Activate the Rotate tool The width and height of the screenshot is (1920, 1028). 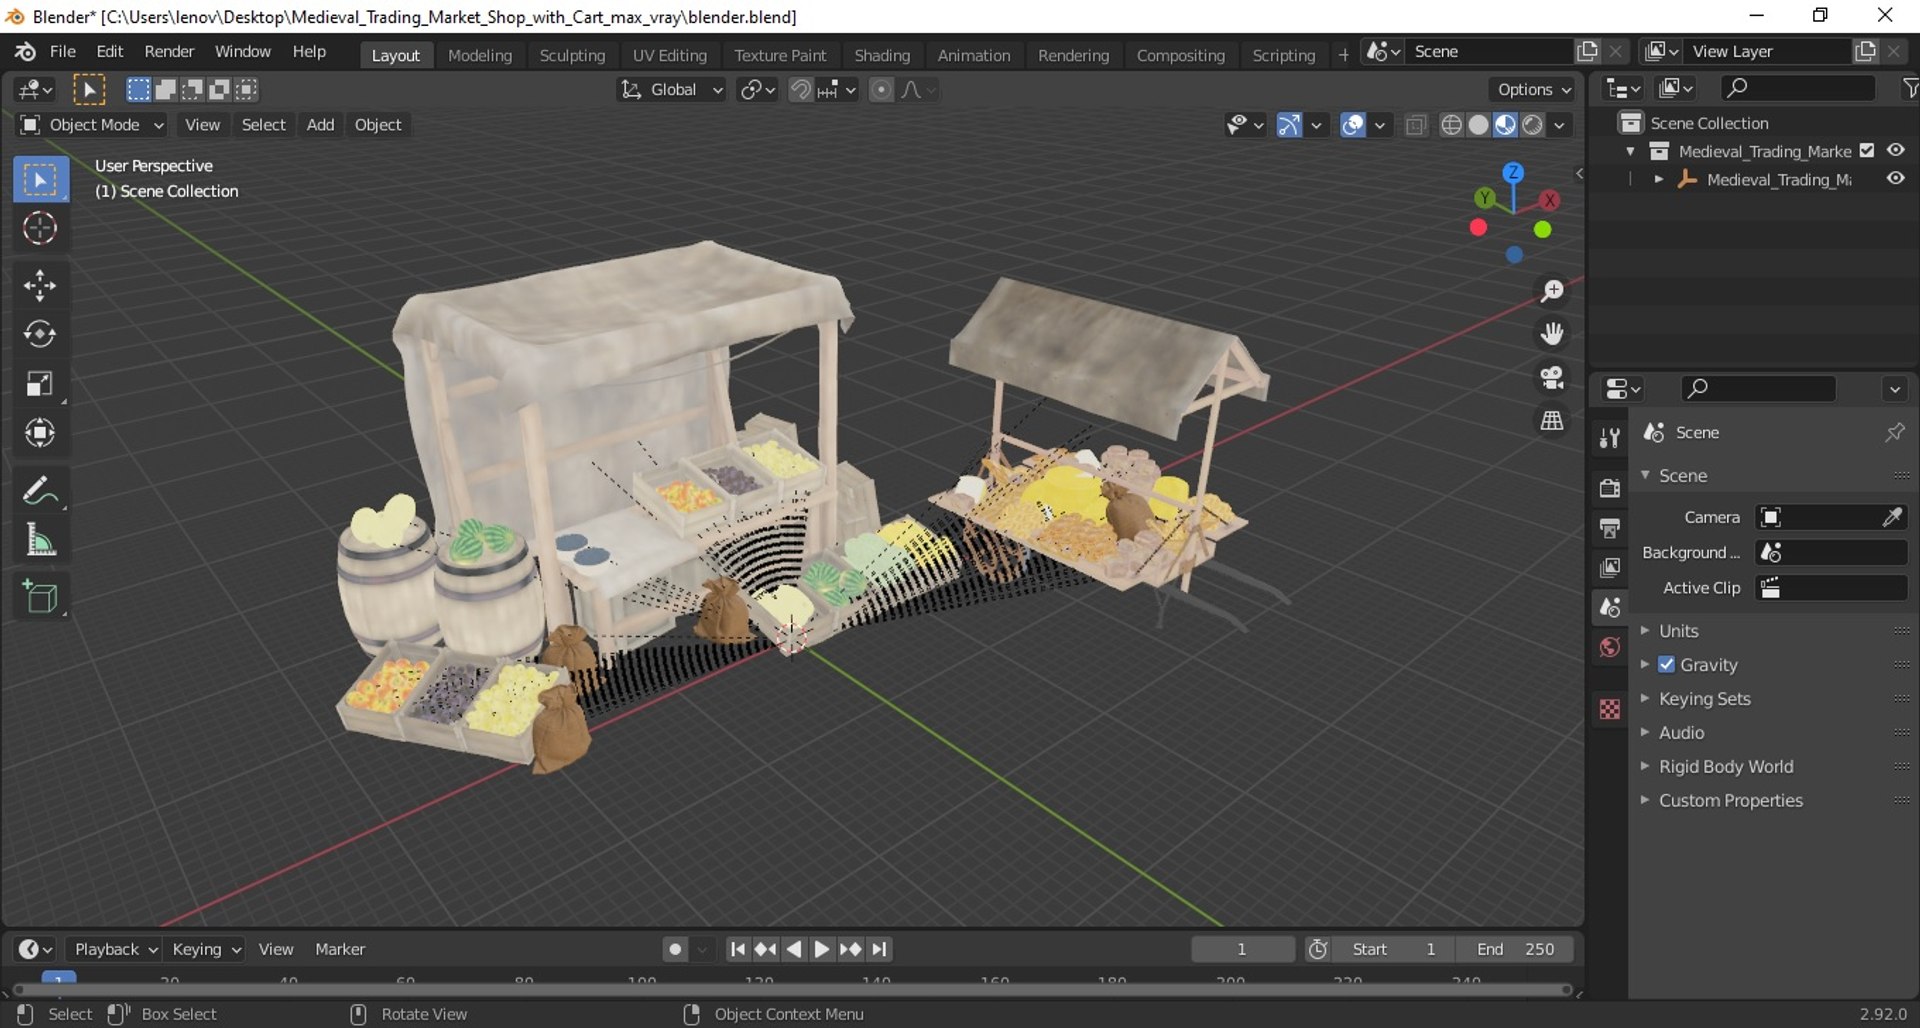[x=40, y=334]
